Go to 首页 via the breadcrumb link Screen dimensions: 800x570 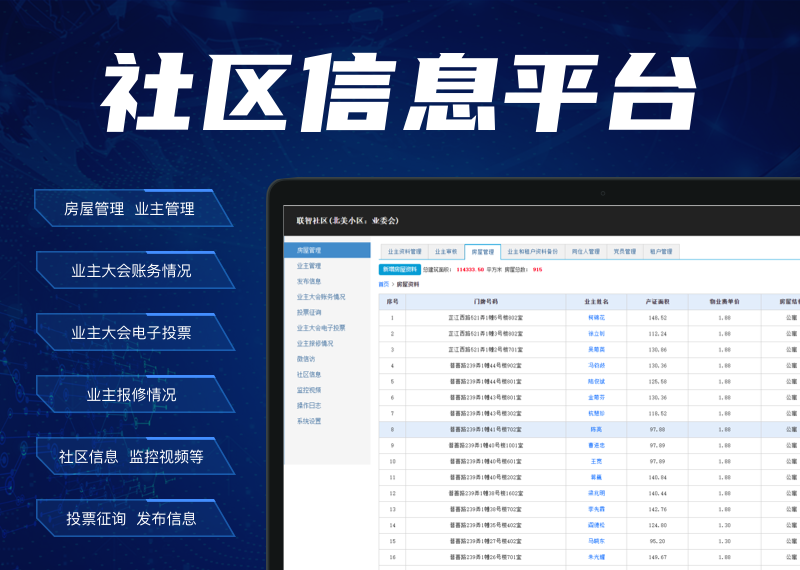coord(383,284)
